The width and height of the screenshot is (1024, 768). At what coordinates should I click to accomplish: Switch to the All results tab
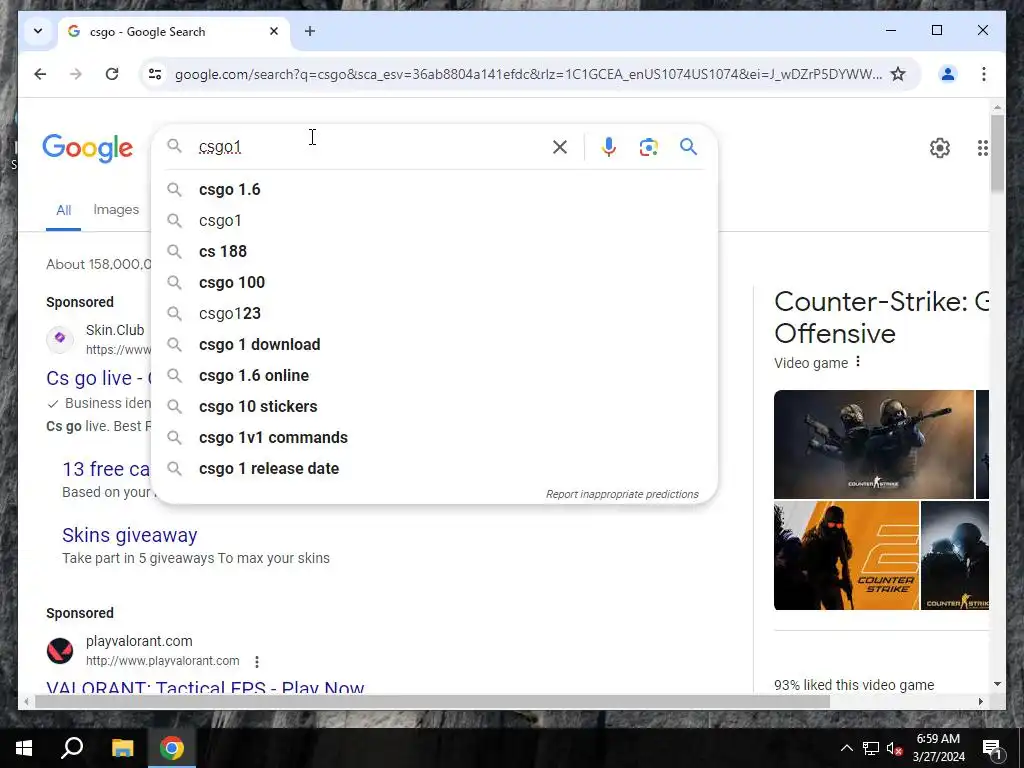pos(63,210)
